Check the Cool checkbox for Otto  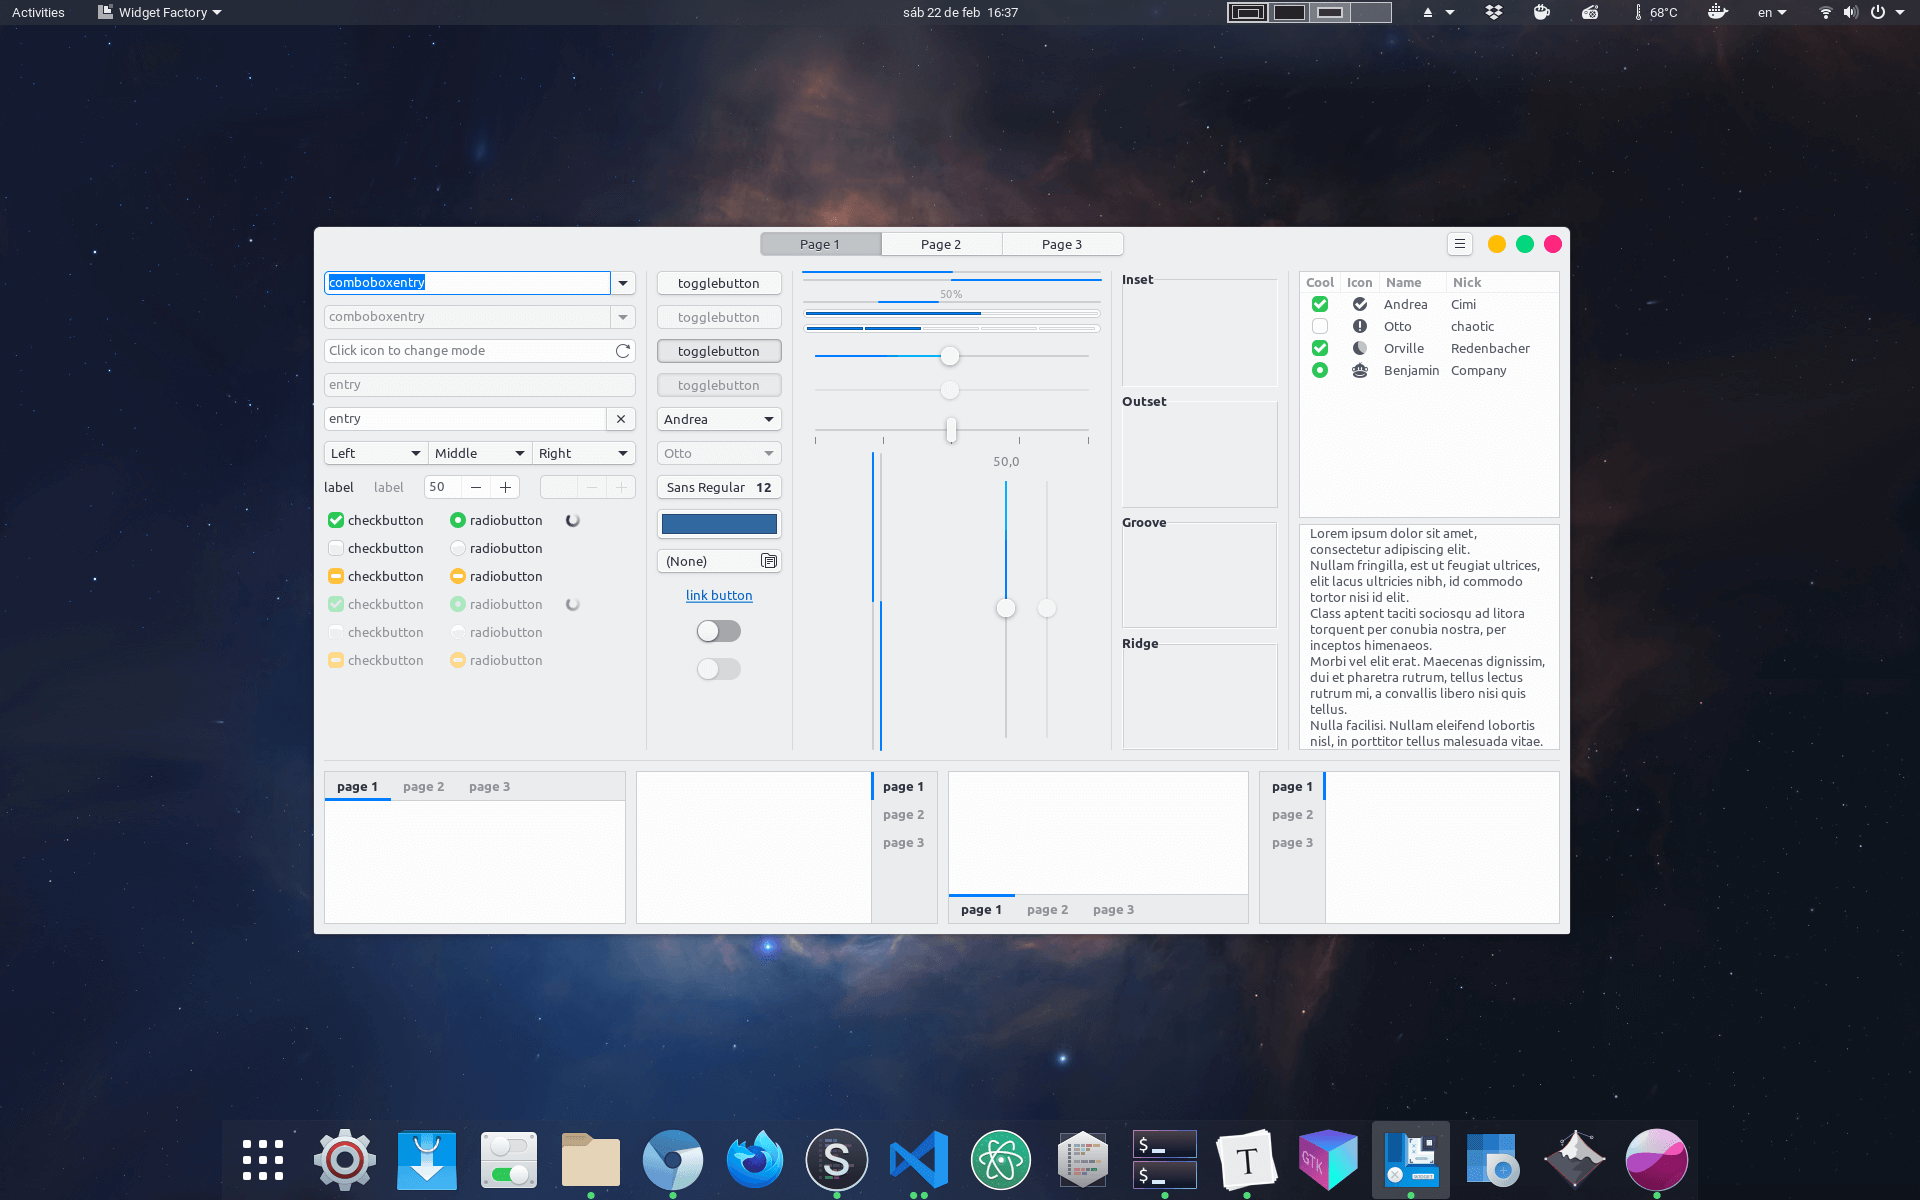(x=1320, y=326)
